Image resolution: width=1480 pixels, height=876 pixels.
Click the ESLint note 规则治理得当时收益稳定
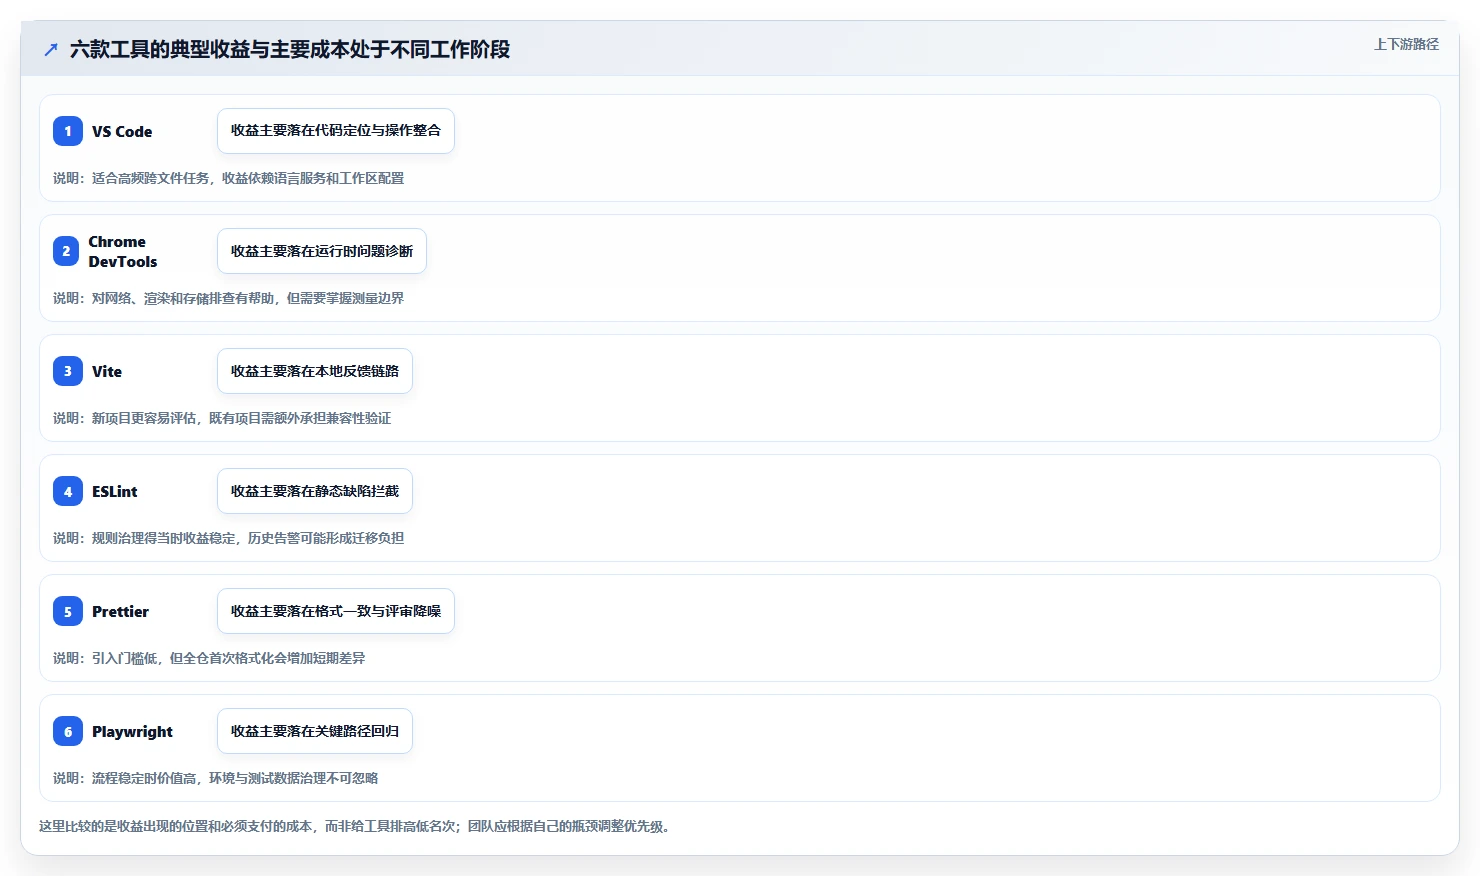229,538
